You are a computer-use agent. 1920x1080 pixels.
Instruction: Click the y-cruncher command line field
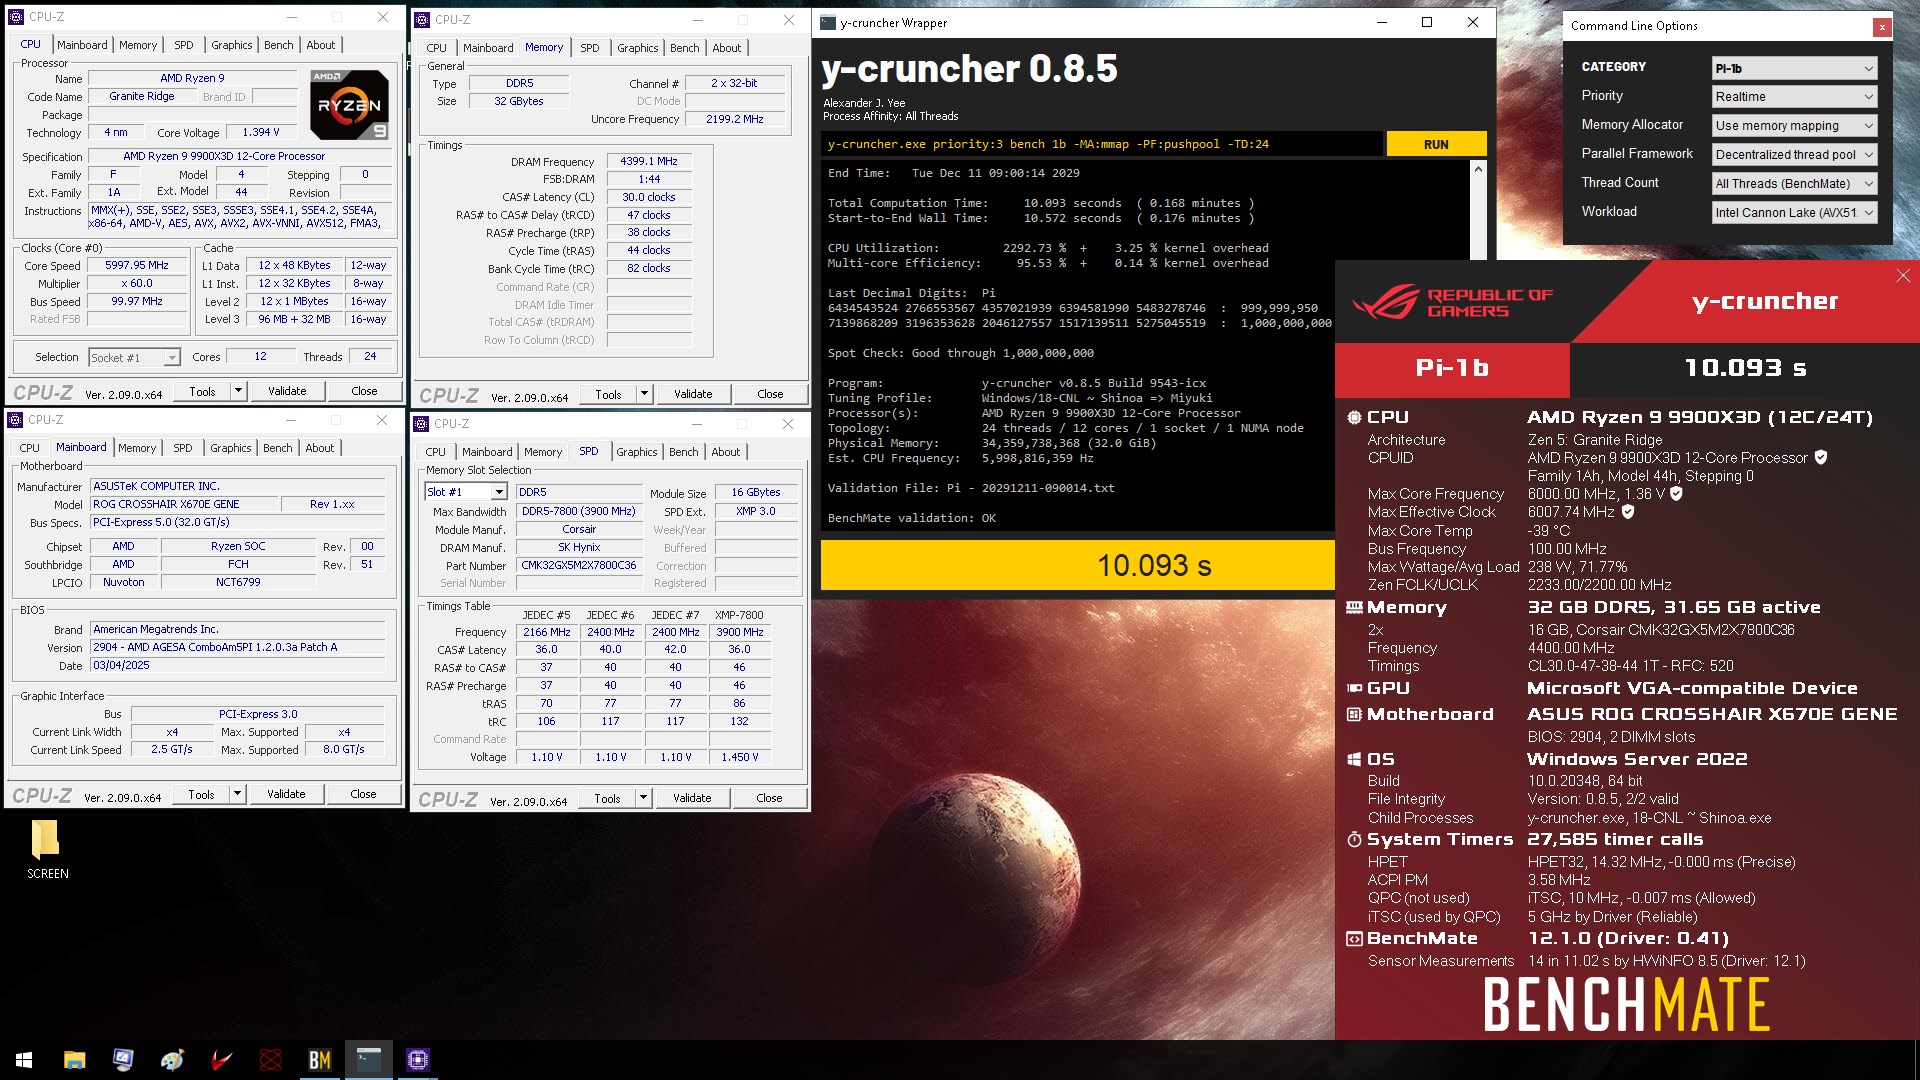coord(1102,144)
